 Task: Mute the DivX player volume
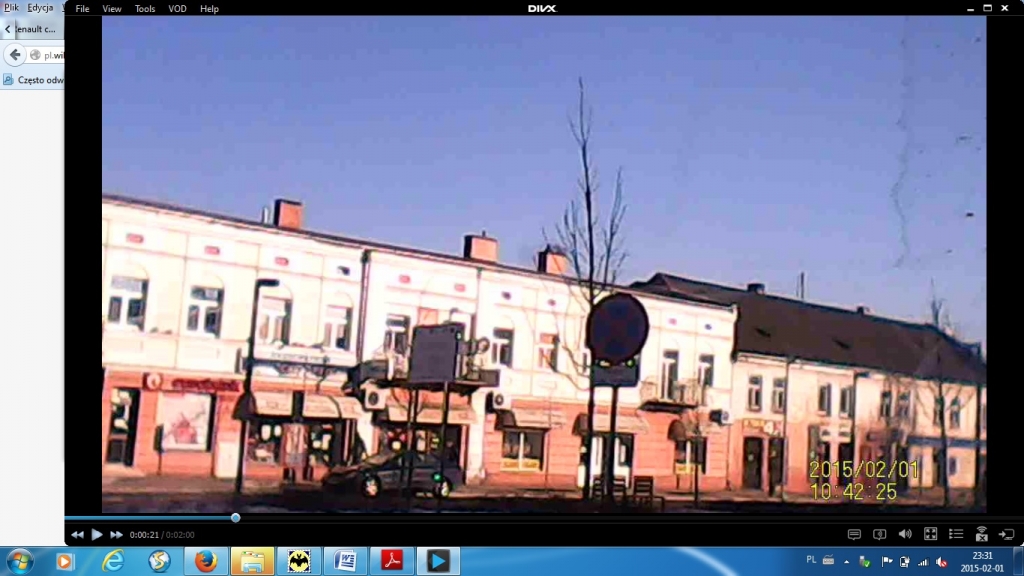coord(905,535)
